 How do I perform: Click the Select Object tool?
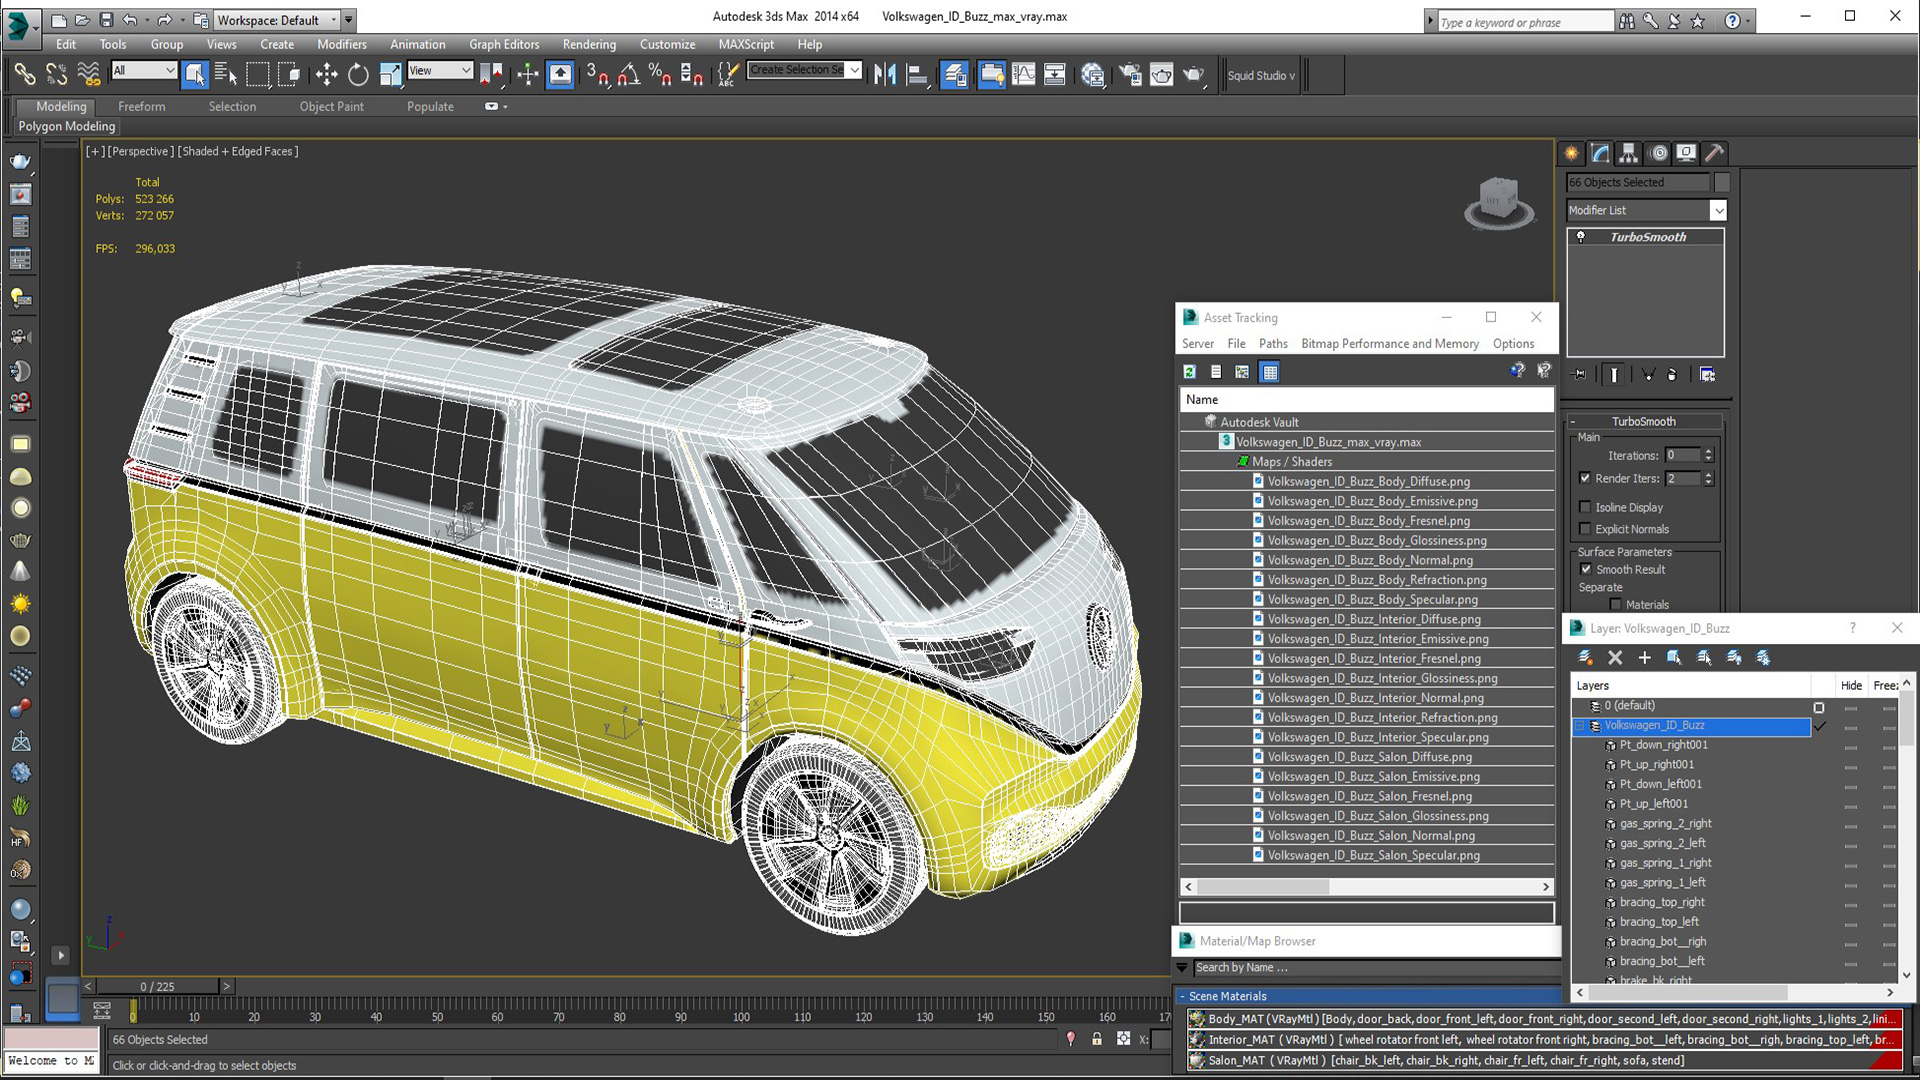194,74
